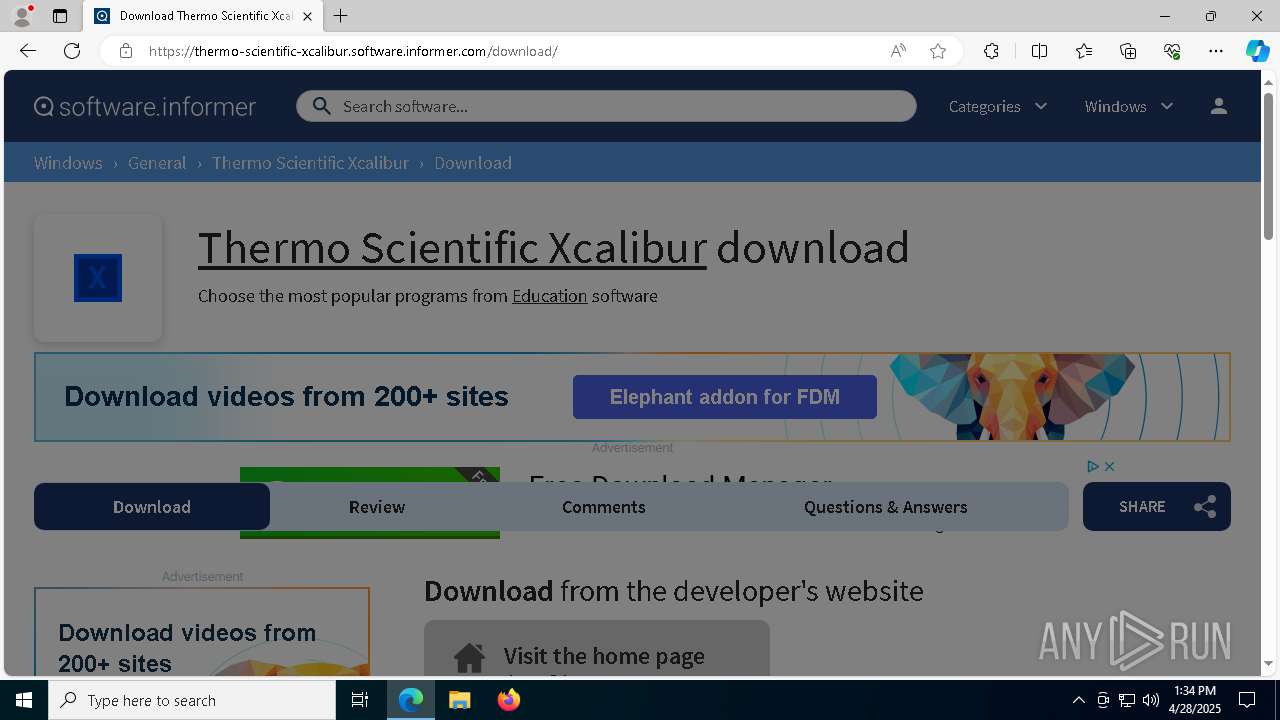Show hidden tray icons chevron
The width and height of the screenshot is (1280, 720).
point(1078,700)
